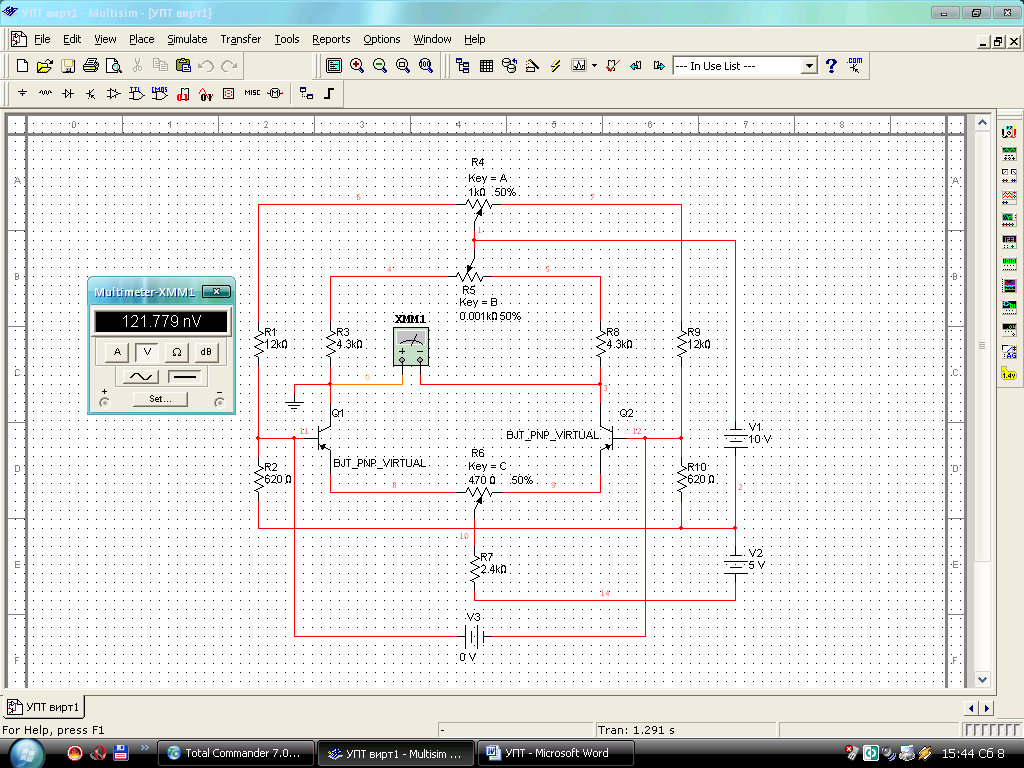Pick the Word Generator 1010 instrument
Viewport: 1024px width, 768px height.
tap(1009, 264)
